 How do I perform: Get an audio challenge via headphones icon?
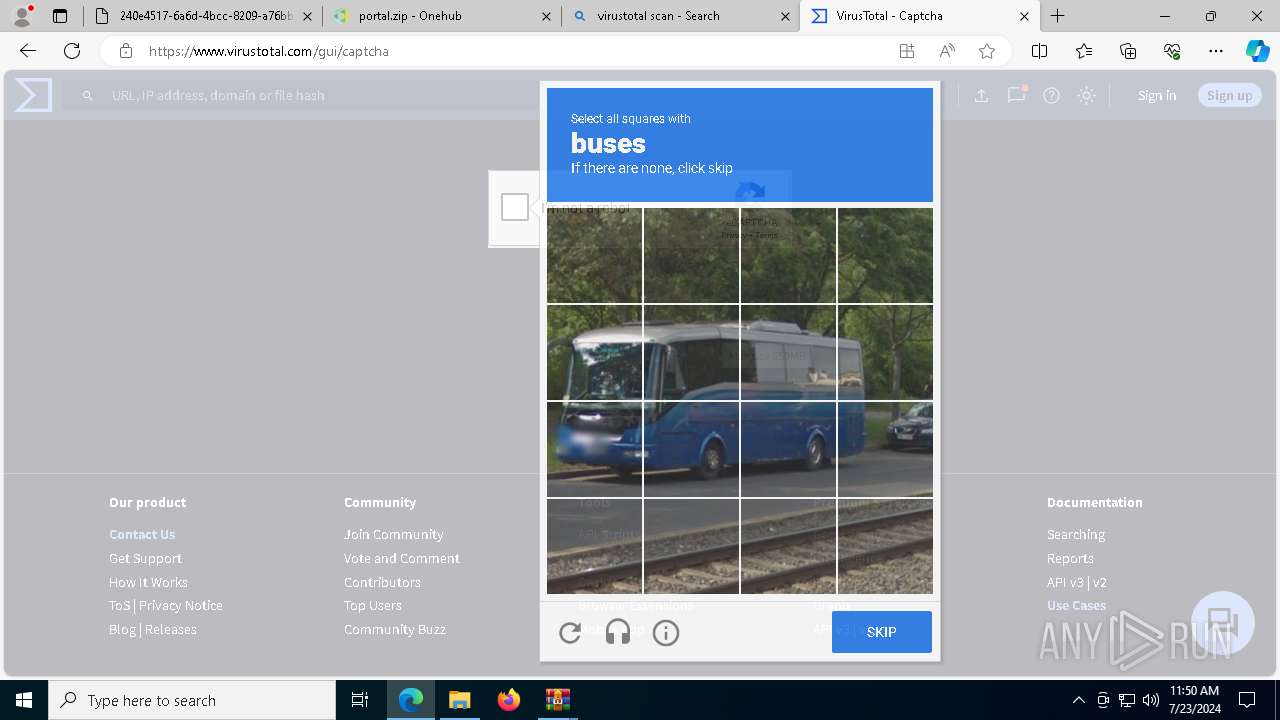tap(618, 632)
